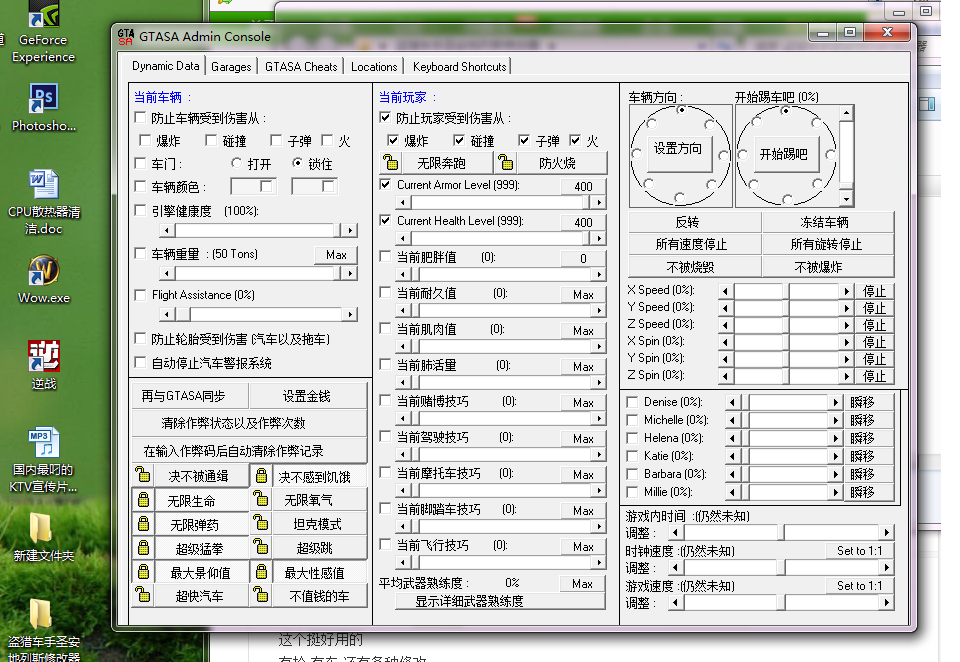
Task: Click the lock icon beside 无限生命
Action: (x=143, y=500)
